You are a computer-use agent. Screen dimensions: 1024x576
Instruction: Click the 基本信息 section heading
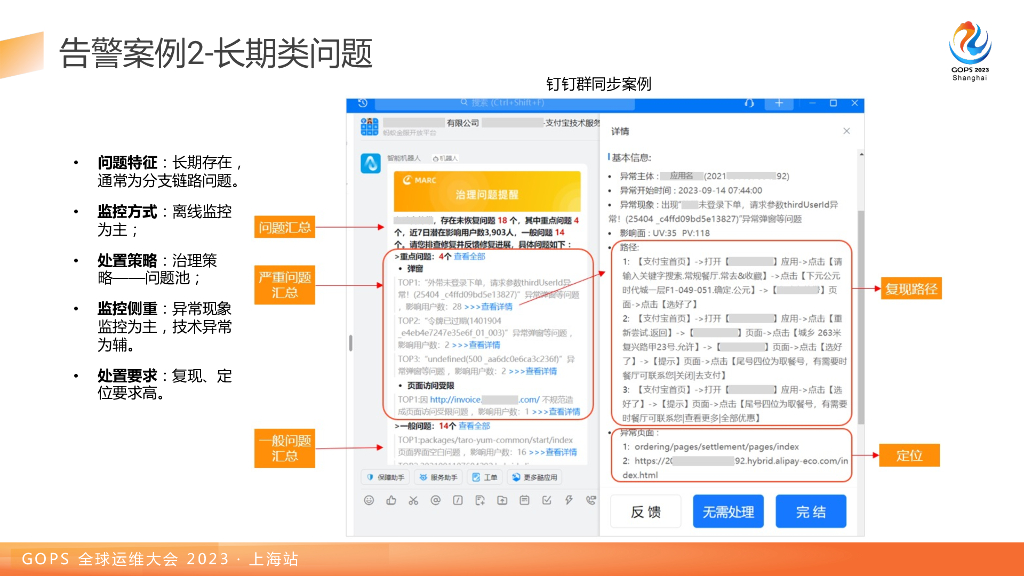pos(631,157)
